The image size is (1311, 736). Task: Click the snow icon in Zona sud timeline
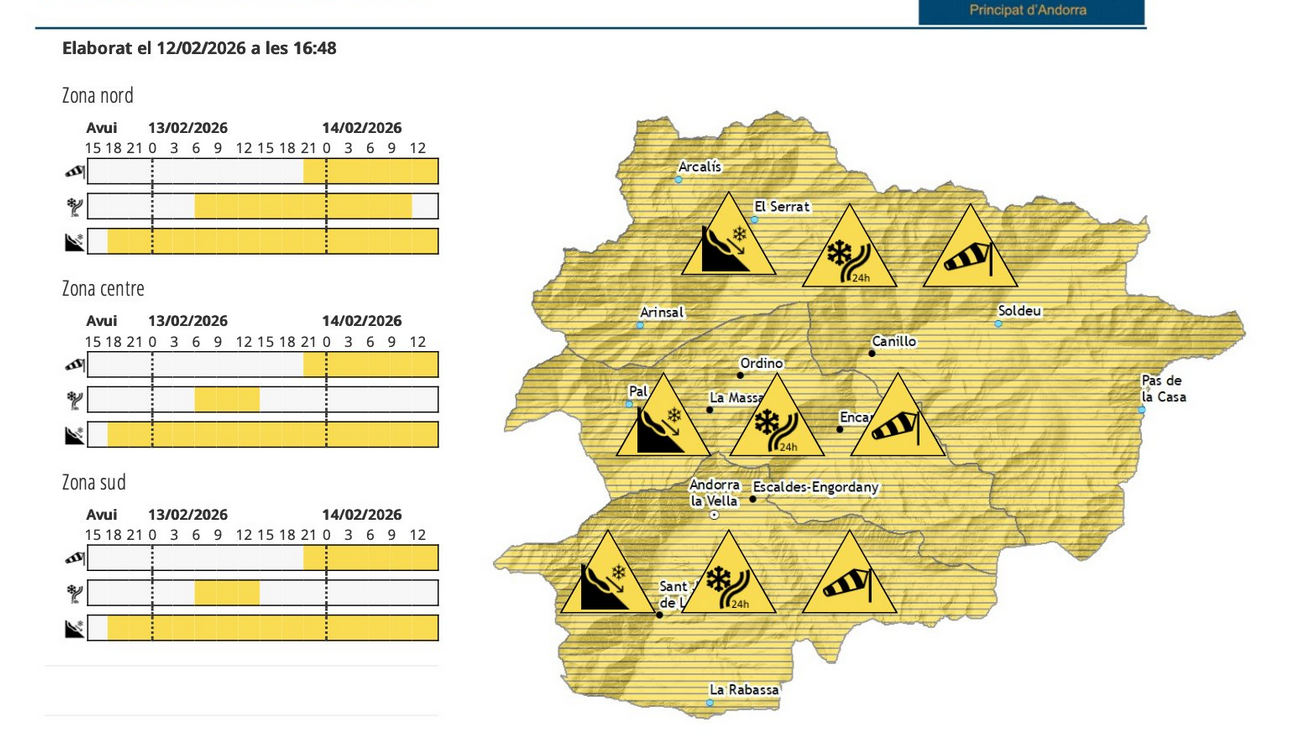(x=74, y=593)
